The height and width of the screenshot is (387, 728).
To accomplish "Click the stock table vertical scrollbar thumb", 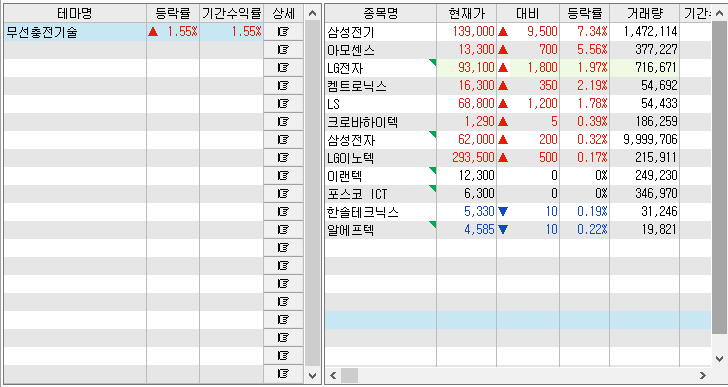I will [x=719, y=177].
